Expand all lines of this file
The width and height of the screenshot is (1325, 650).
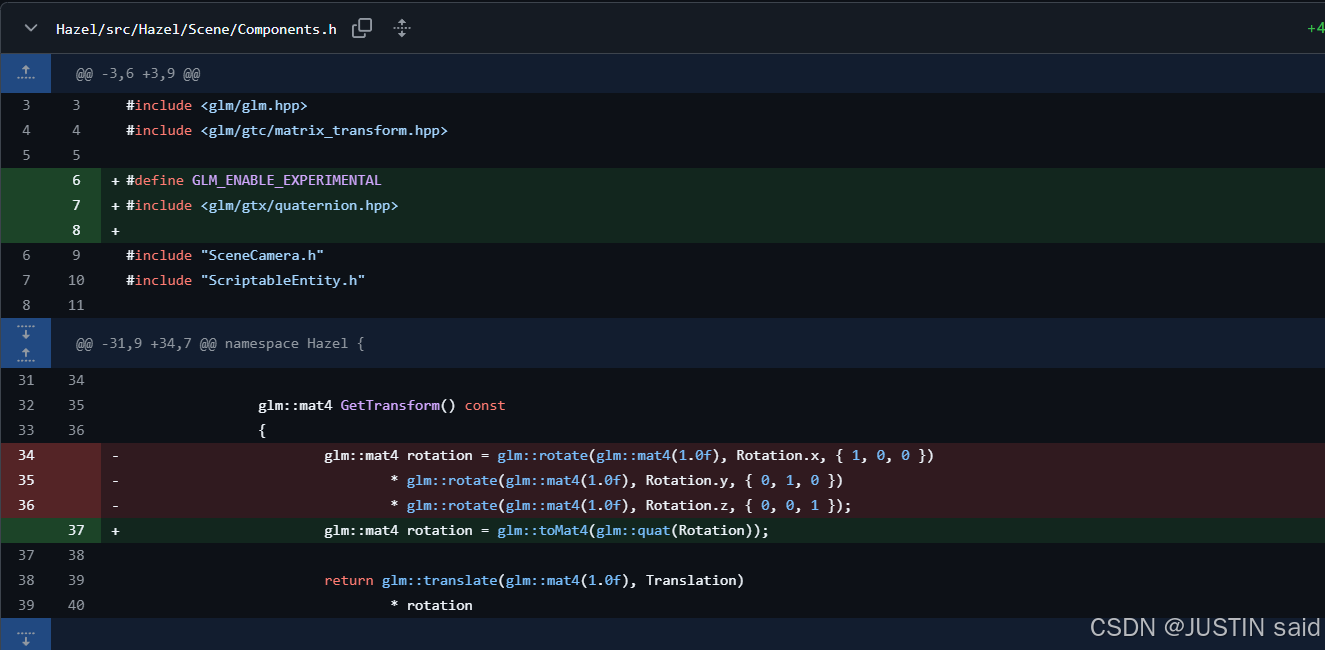pos(402,29)
